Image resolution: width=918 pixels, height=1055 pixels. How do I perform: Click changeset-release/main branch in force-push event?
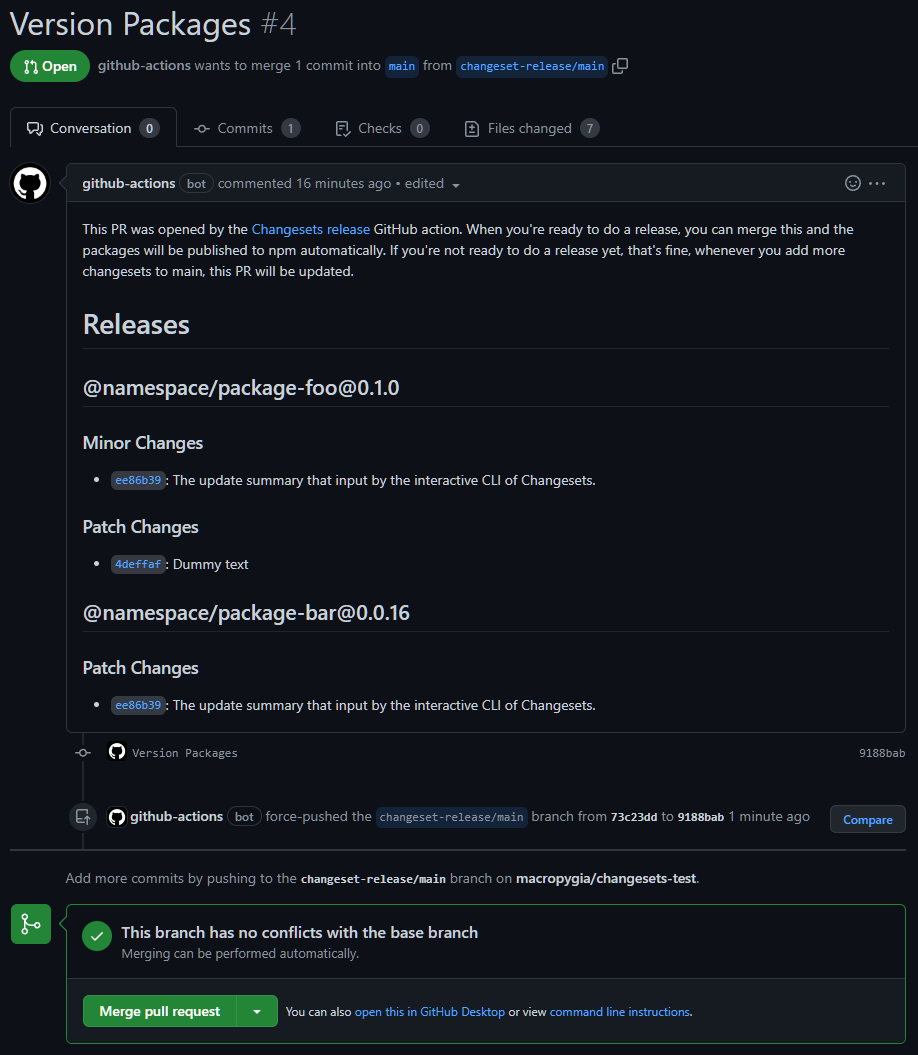click(x=451, y=817)
